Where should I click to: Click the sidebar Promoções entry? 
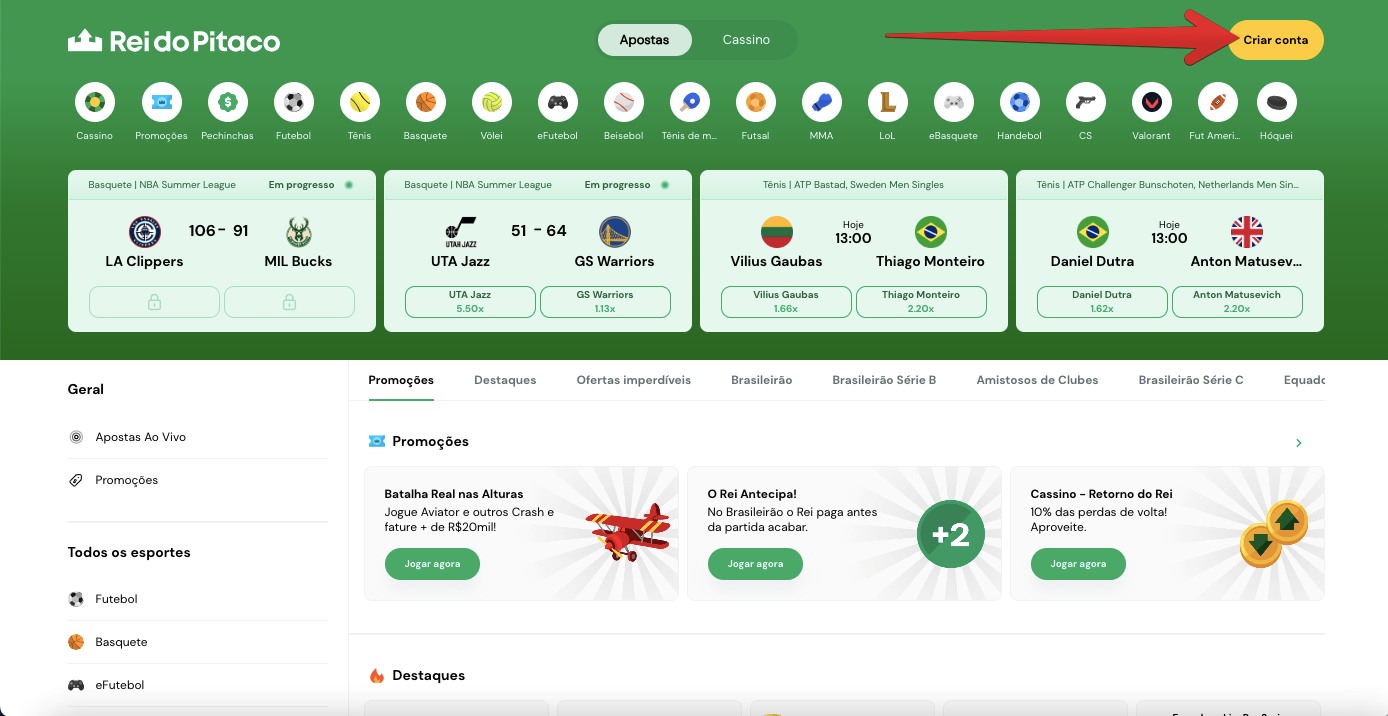[x=197, y=480]
